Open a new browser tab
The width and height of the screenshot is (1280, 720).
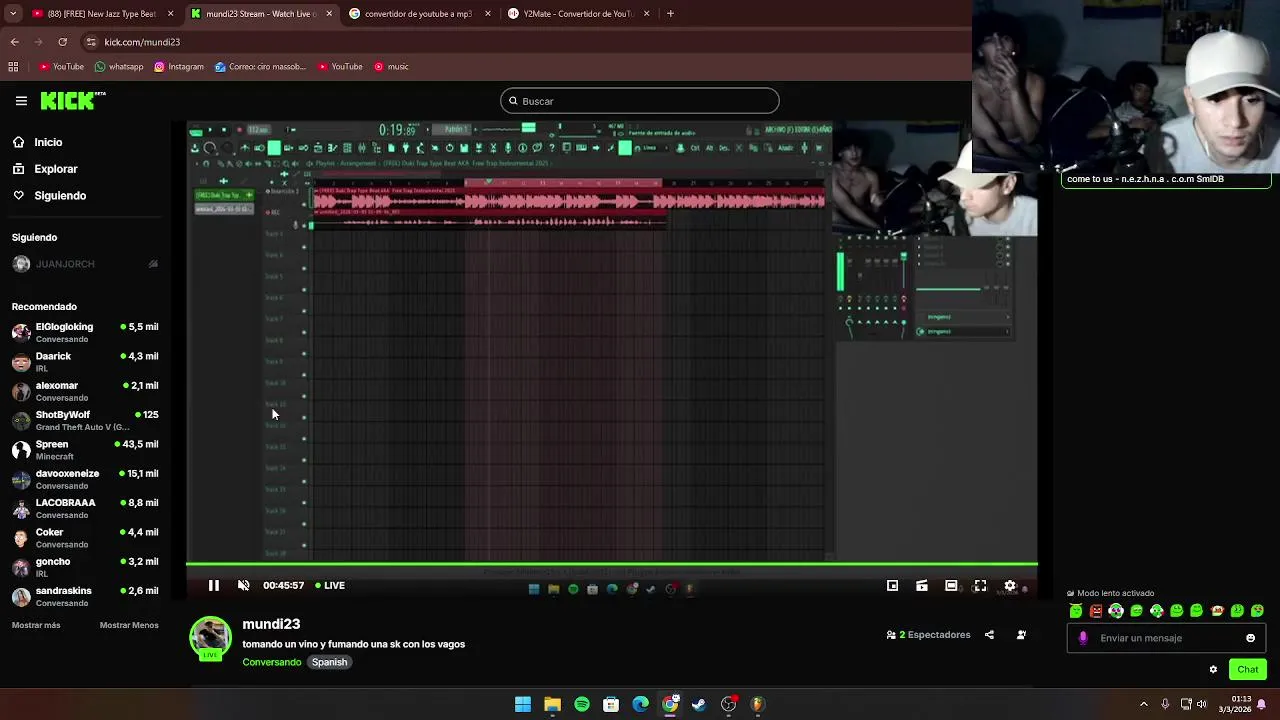tap(670, 14)
